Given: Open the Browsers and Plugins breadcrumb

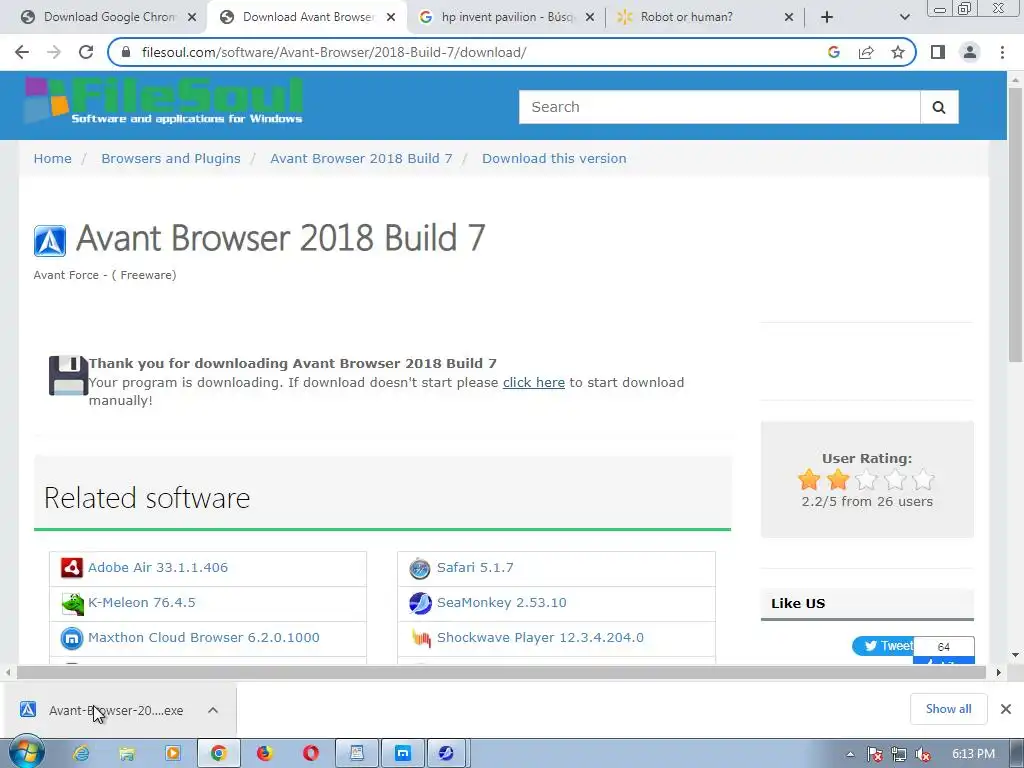Looking at the screenshot, I should (x=170, y=159).
